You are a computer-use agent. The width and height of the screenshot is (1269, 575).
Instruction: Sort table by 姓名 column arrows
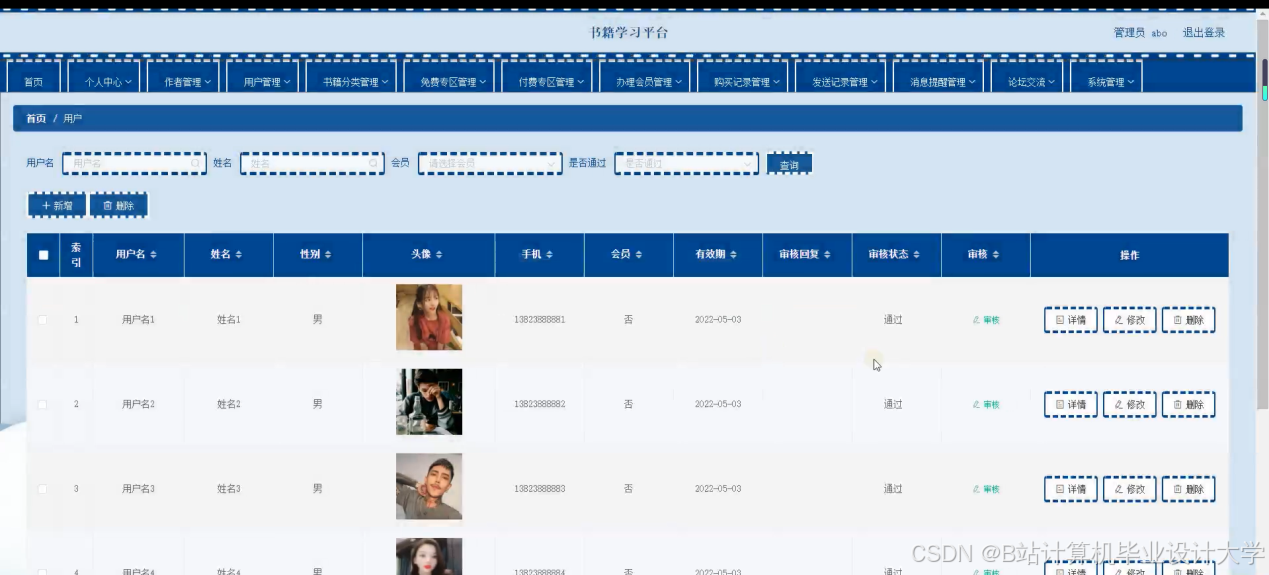238,255
